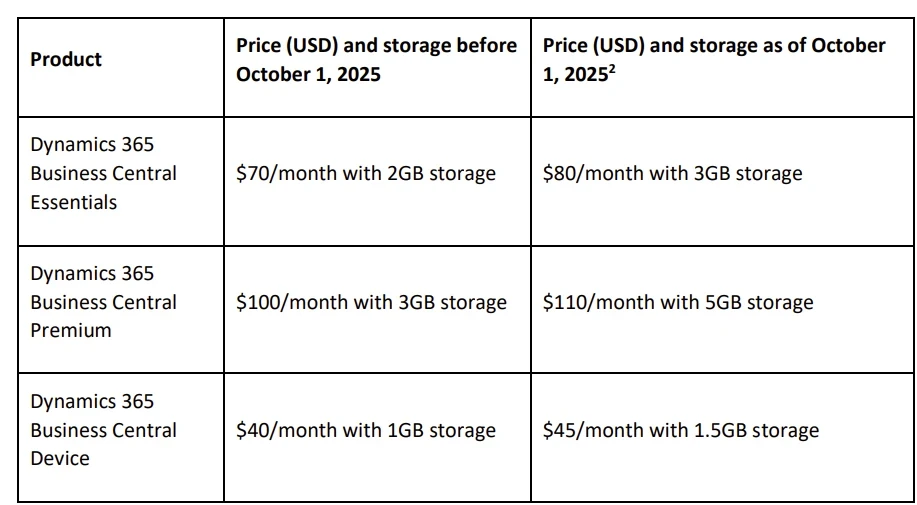Select the "before October 1, 2025" column header
917x505 pixels.
376,60
